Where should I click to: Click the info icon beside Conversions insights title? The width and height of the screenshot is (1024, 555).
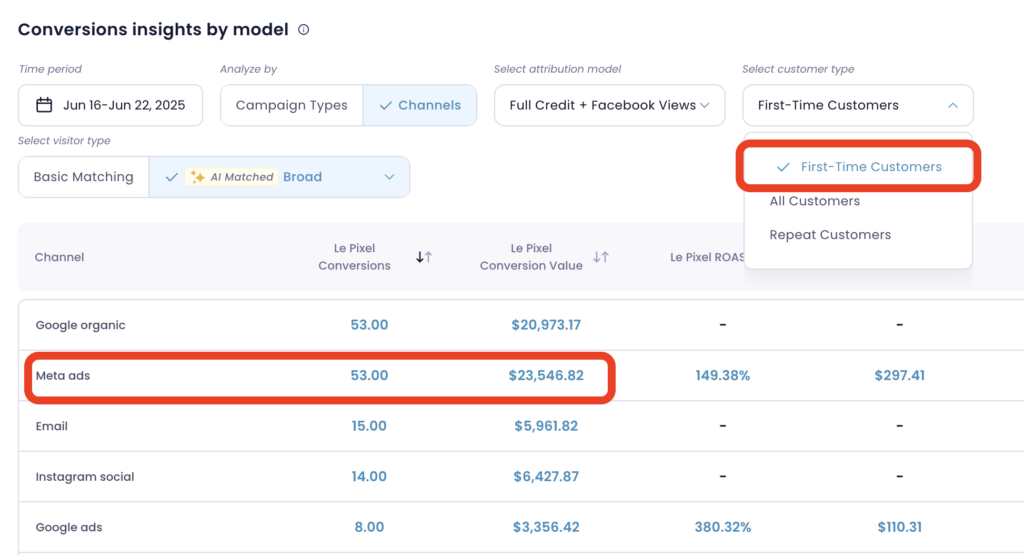pyautogui.click(x=304, y=30)
